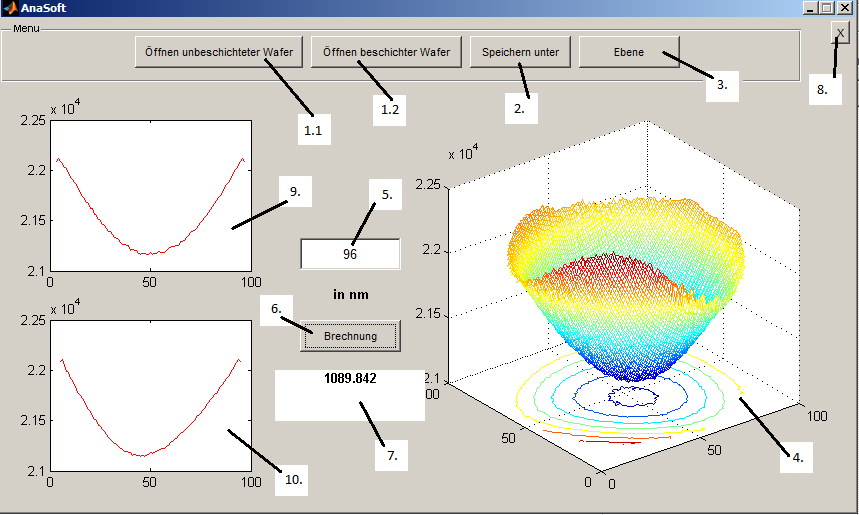
Task: Click the "in nm" unit label
Action: 350,295
